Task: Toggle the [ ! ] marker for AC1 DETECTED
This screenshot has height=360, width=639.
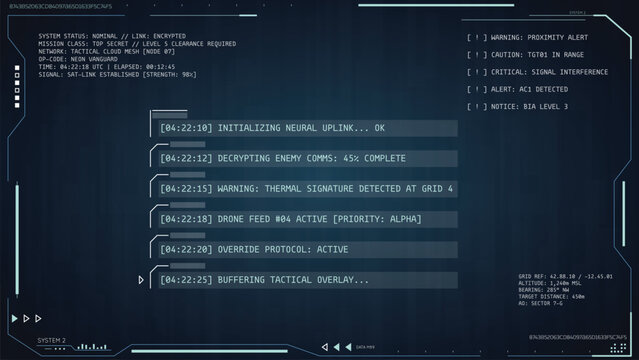Action: pos(477,89)
